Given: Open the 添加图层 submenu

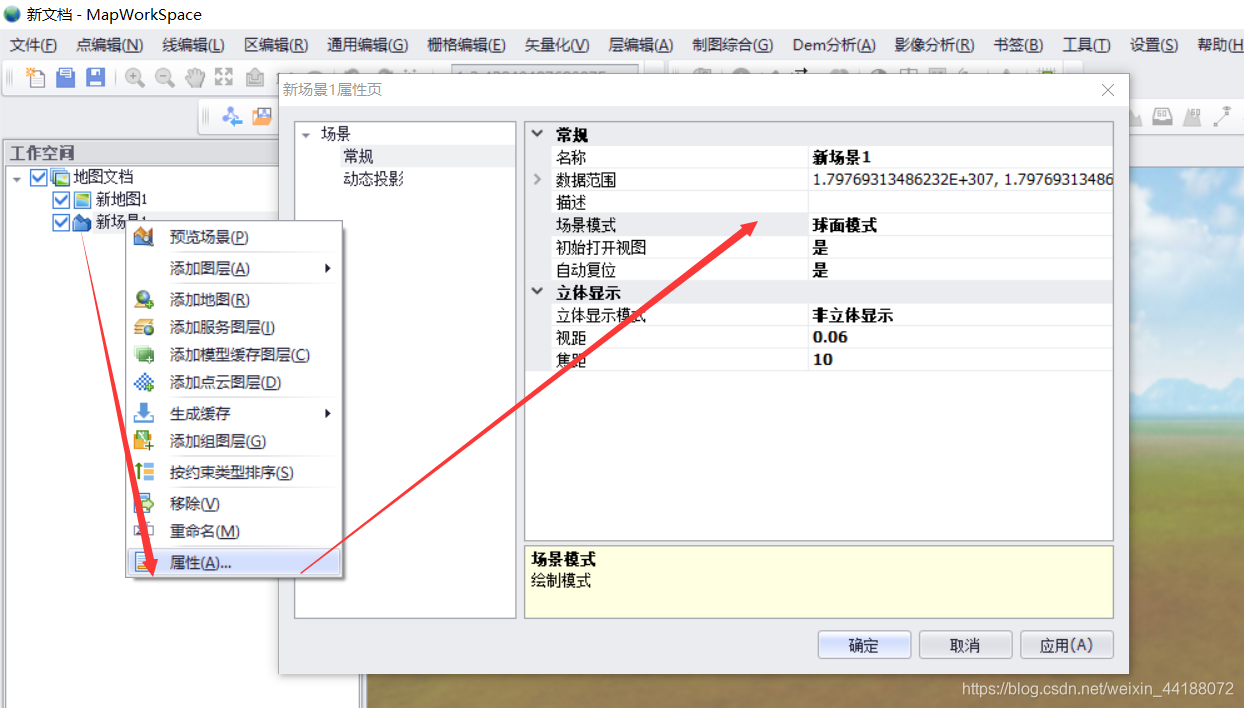Looking at the screenshot, I should click(234, 268).
